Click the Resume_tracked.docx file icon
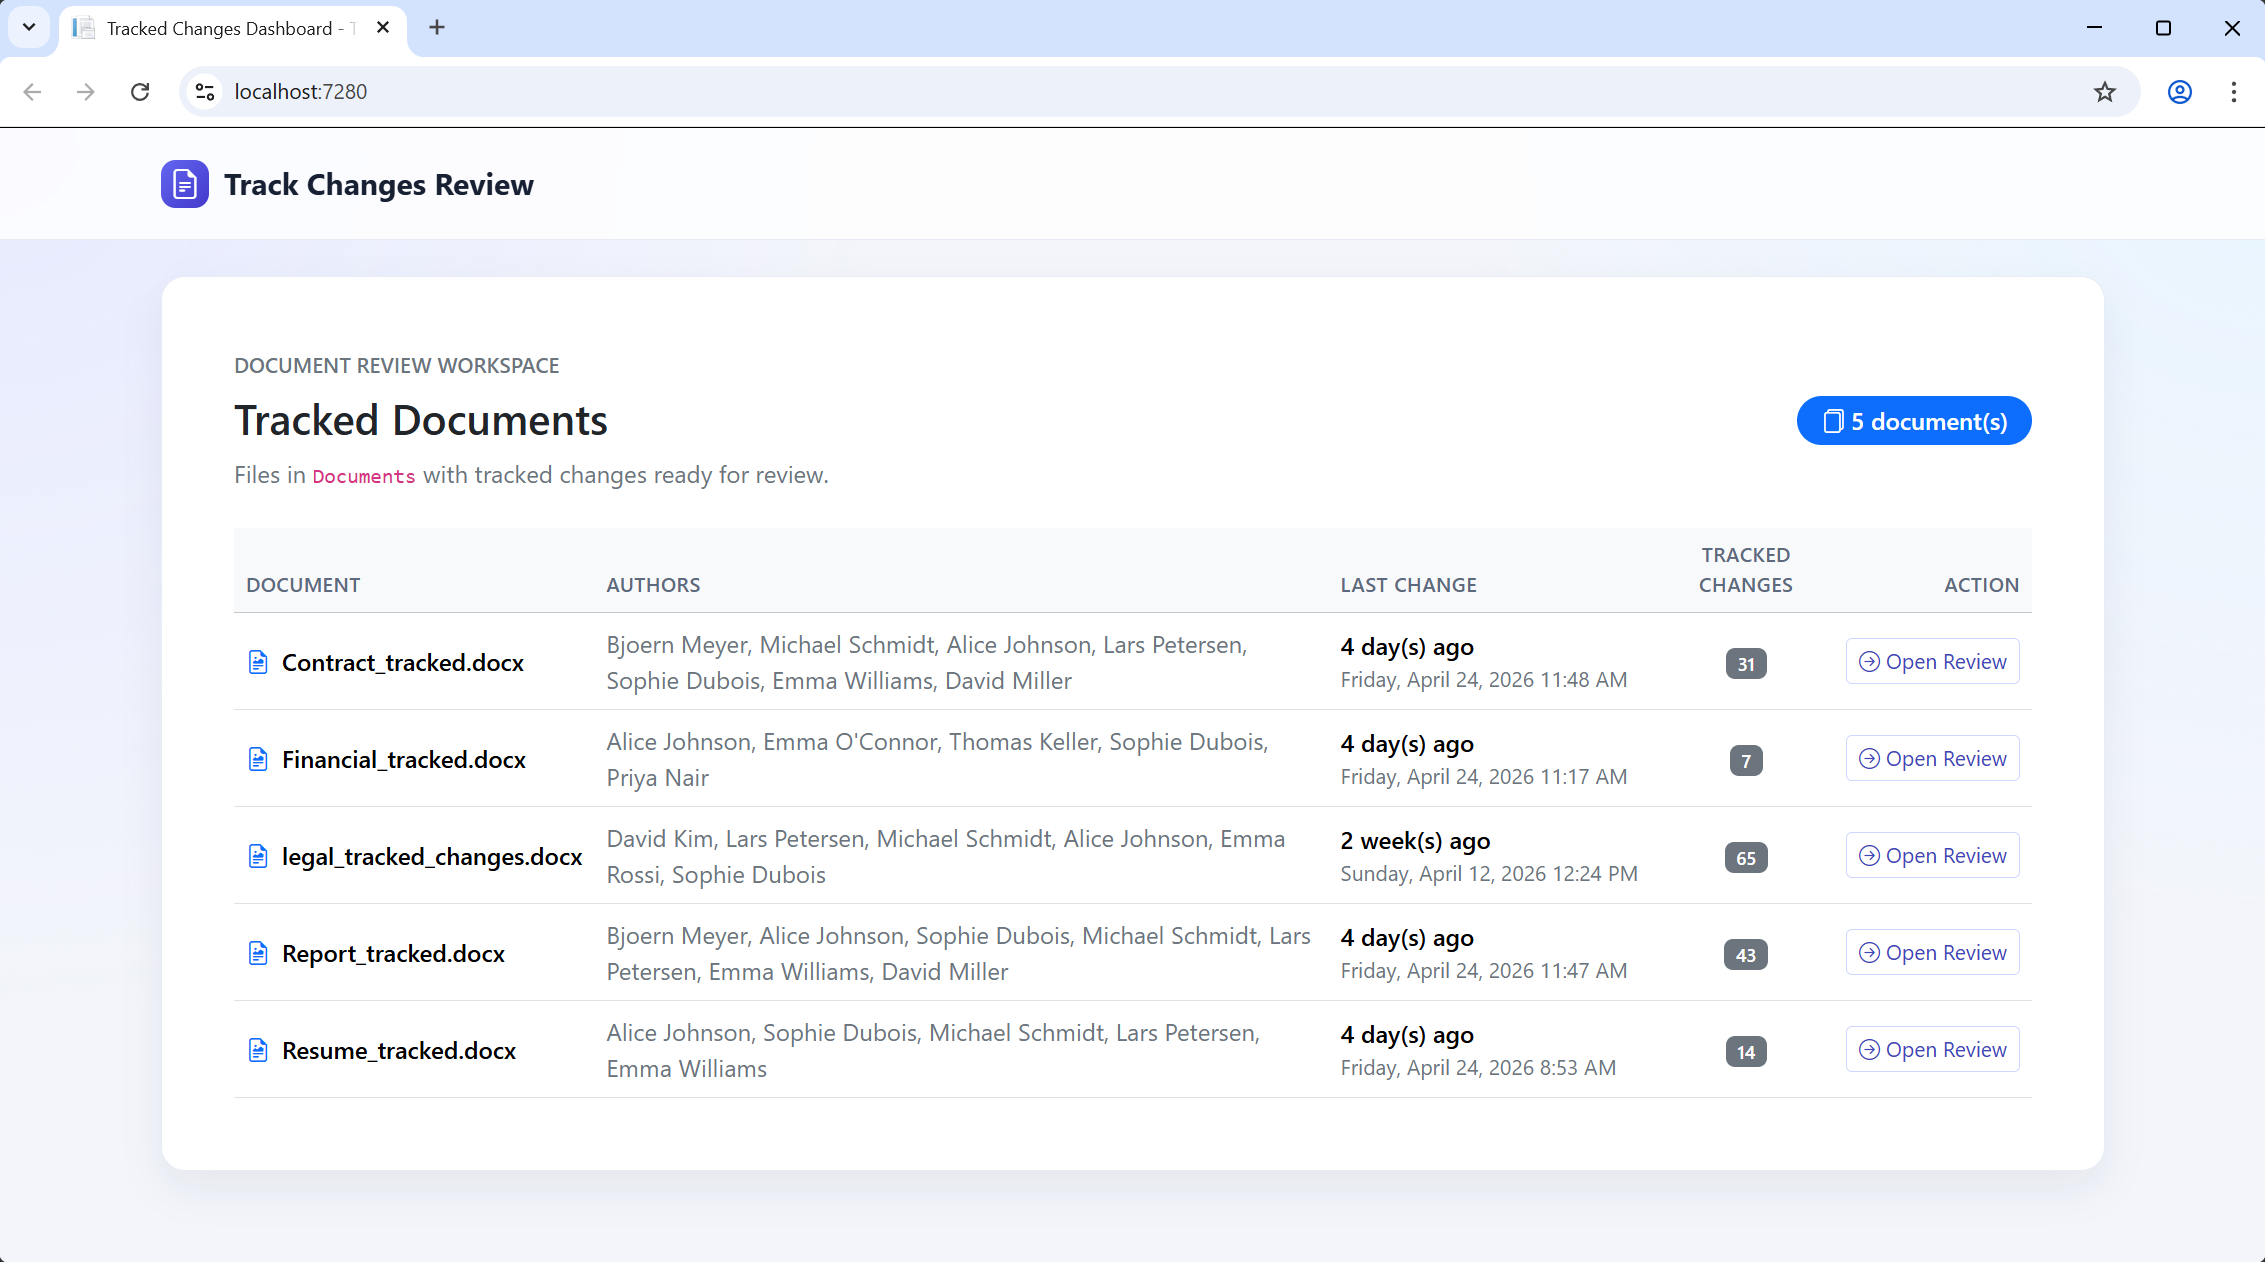This screenshot has width=2265, height=1262. pyautogui.click(x=258, y=1050)
